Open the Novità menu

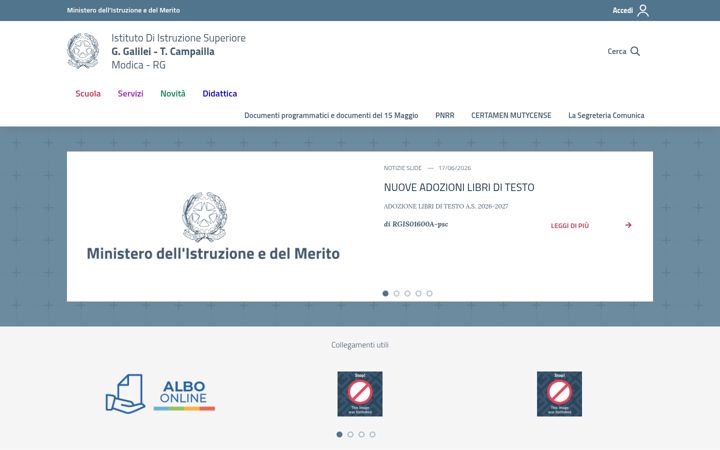click(x=173, y=93)
